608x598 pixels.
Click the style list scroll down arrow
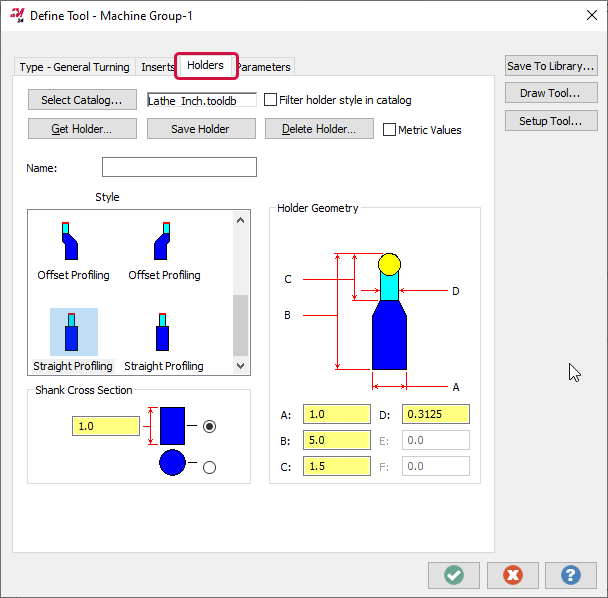(240, 366)
